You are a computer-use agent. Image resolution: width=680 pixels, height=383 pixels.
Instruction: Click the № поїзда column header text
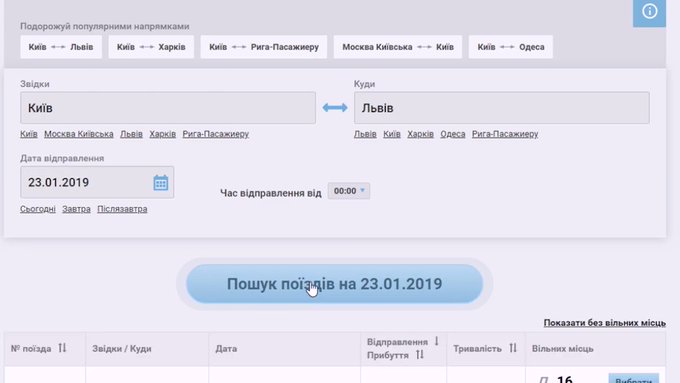[31, 349]
